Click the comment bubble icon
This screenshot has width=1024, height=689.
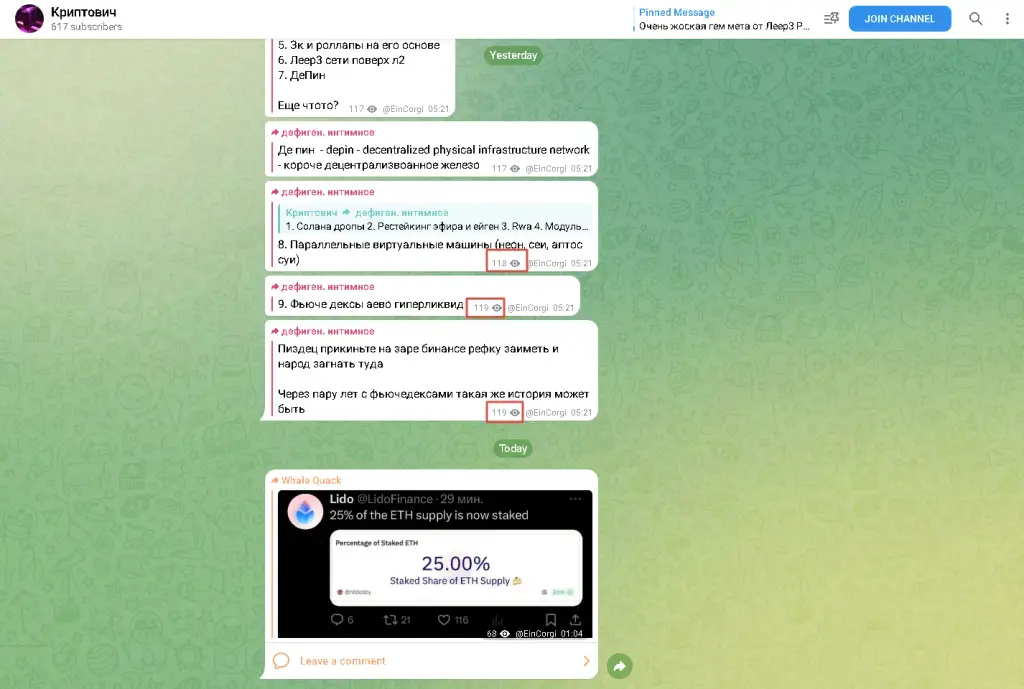(x=281, y=661)
